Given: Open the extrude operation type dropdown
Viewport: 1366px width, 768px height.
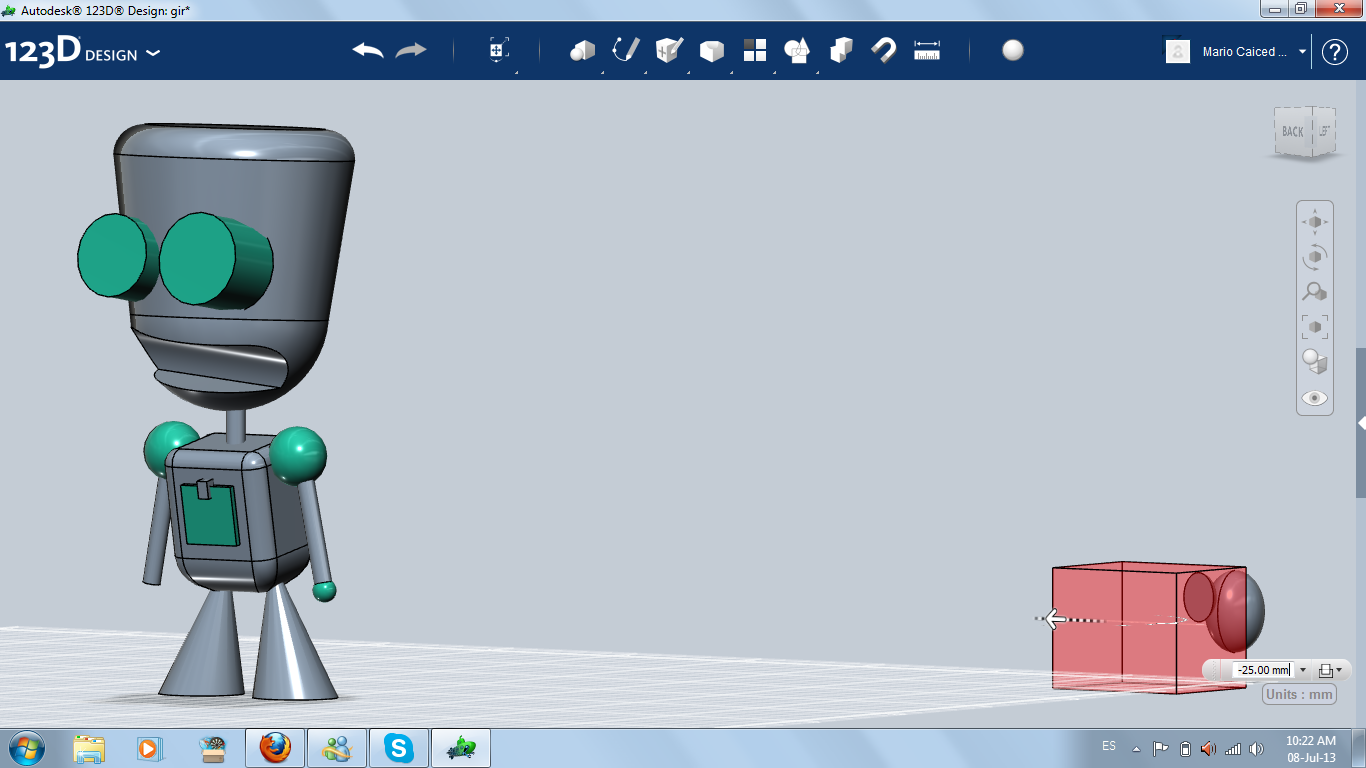Looking at the screenshot, I should (x=1332, y=670).
